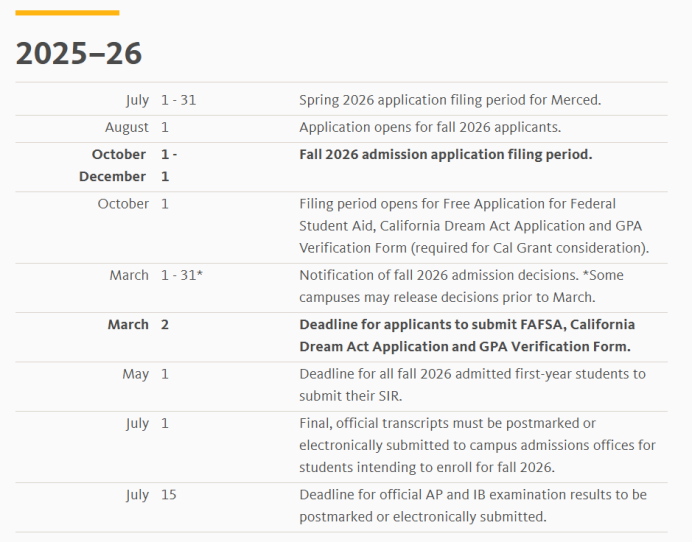Click the "GPA Verification Form (required for Cal Grant consideration)" line
693x543 pixels.
[x=473, y=248]
